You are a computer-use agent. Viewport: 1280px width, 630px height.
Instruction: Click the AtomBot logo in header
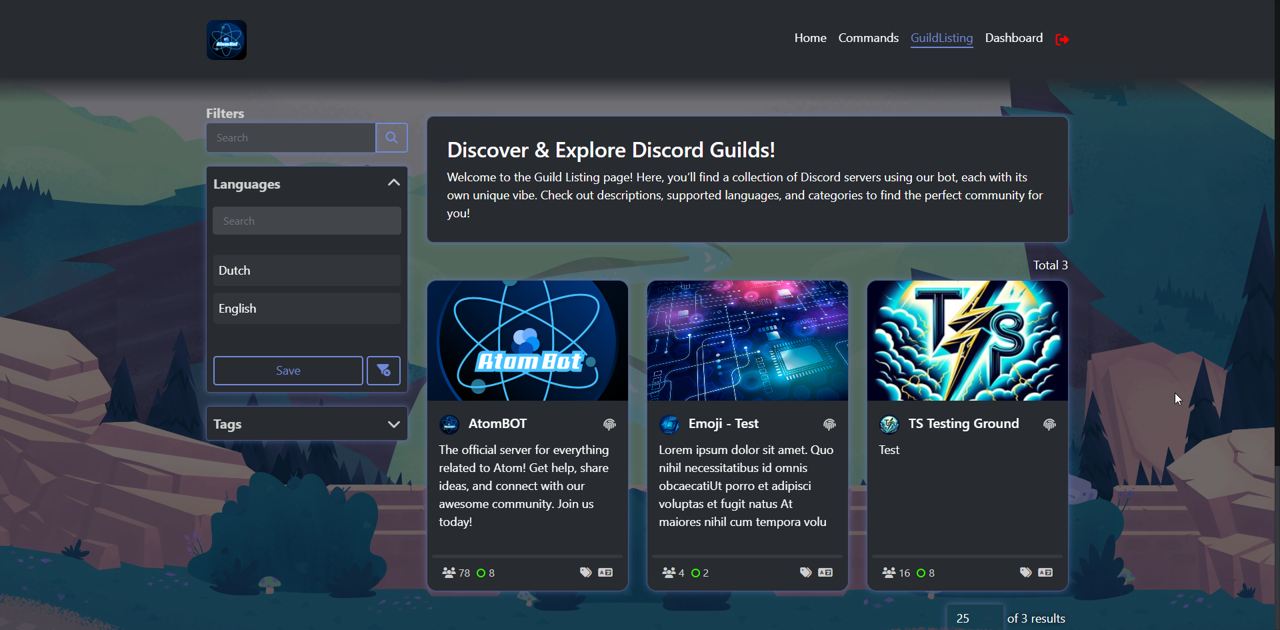227,40
